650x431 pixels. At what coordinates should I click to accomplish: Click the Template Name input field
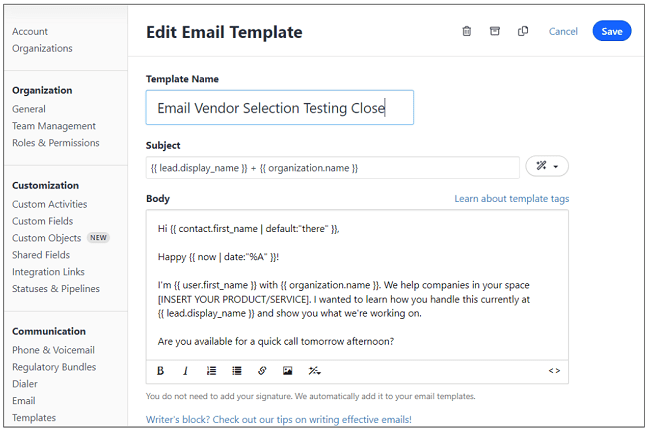coord(279,108)
